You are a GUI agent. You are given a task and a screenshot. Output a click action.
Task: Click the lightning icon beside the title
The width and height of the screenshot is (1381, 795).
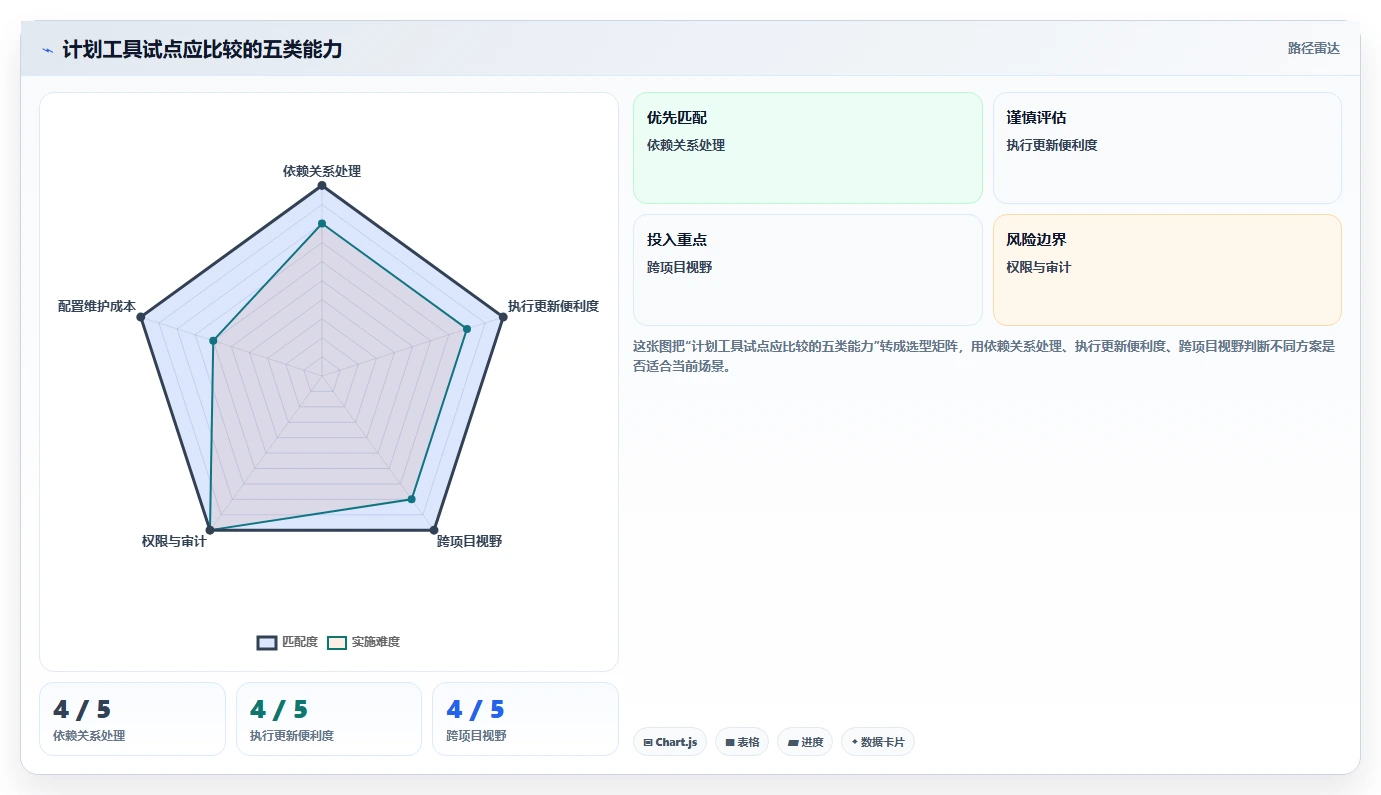coord(47,50)
